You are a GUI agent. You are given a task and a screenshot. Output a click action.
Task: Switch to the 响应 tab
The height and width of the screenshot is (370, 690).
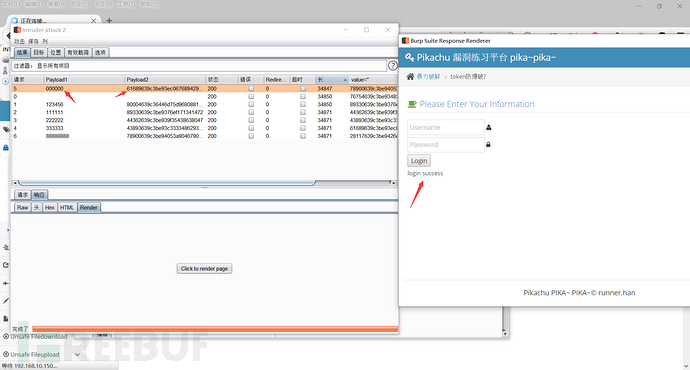click(x=39, y=195)
